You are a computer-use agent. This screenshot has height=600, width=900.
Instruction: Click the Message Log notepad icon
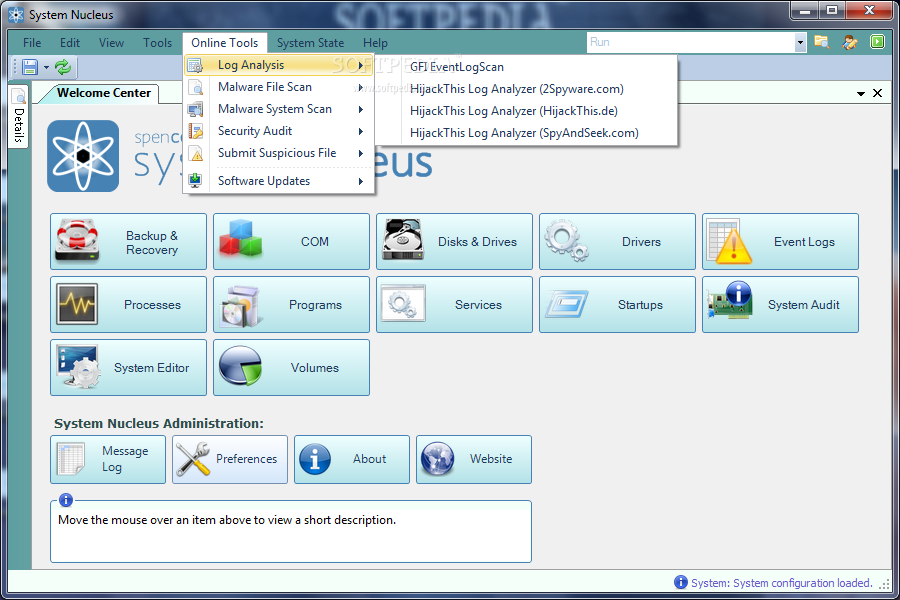pyautogui.click(x=71, y=459)
